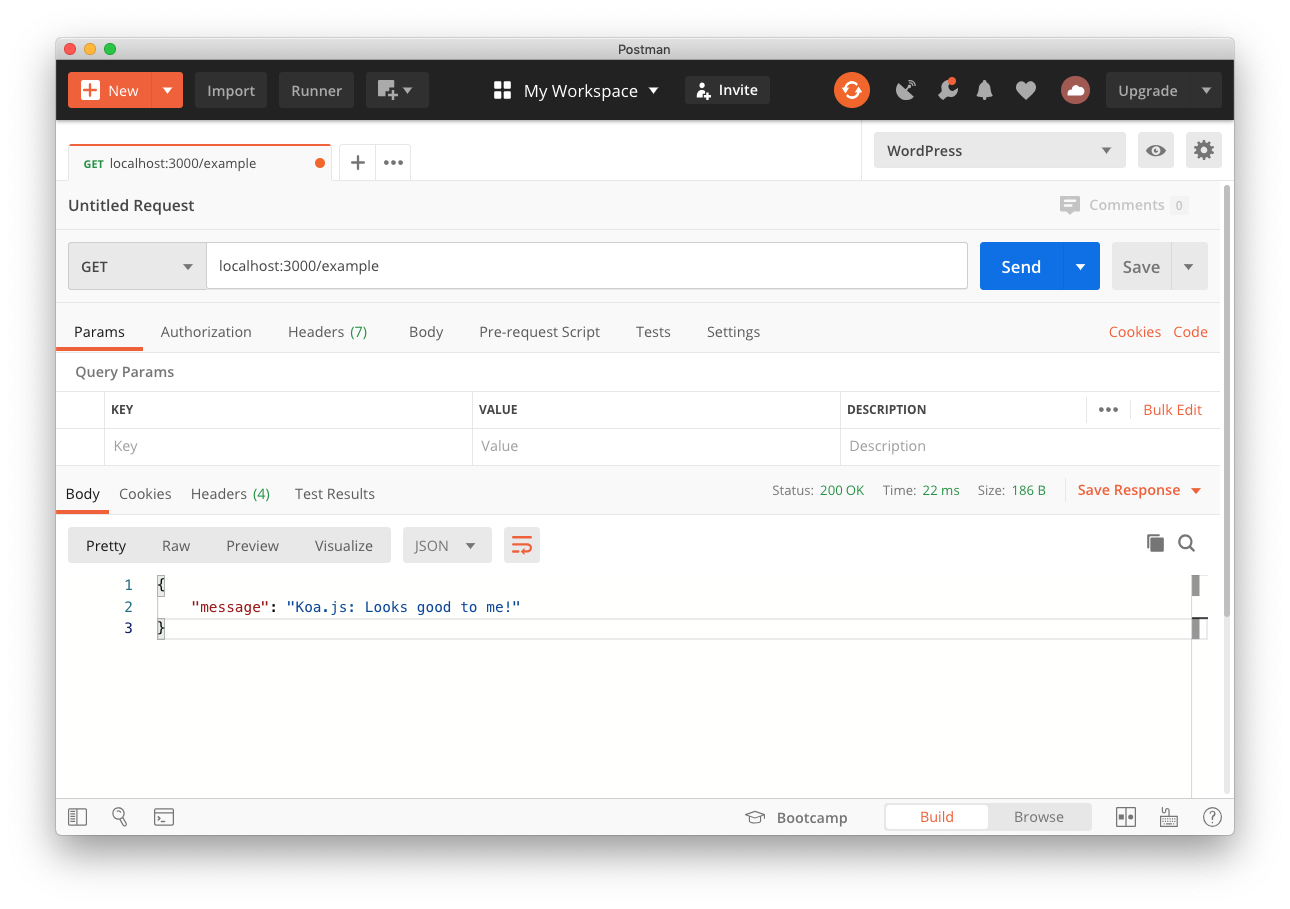Click the Save button
Viewport: 1290px width, 909px height.
[x=1141, y=266]
